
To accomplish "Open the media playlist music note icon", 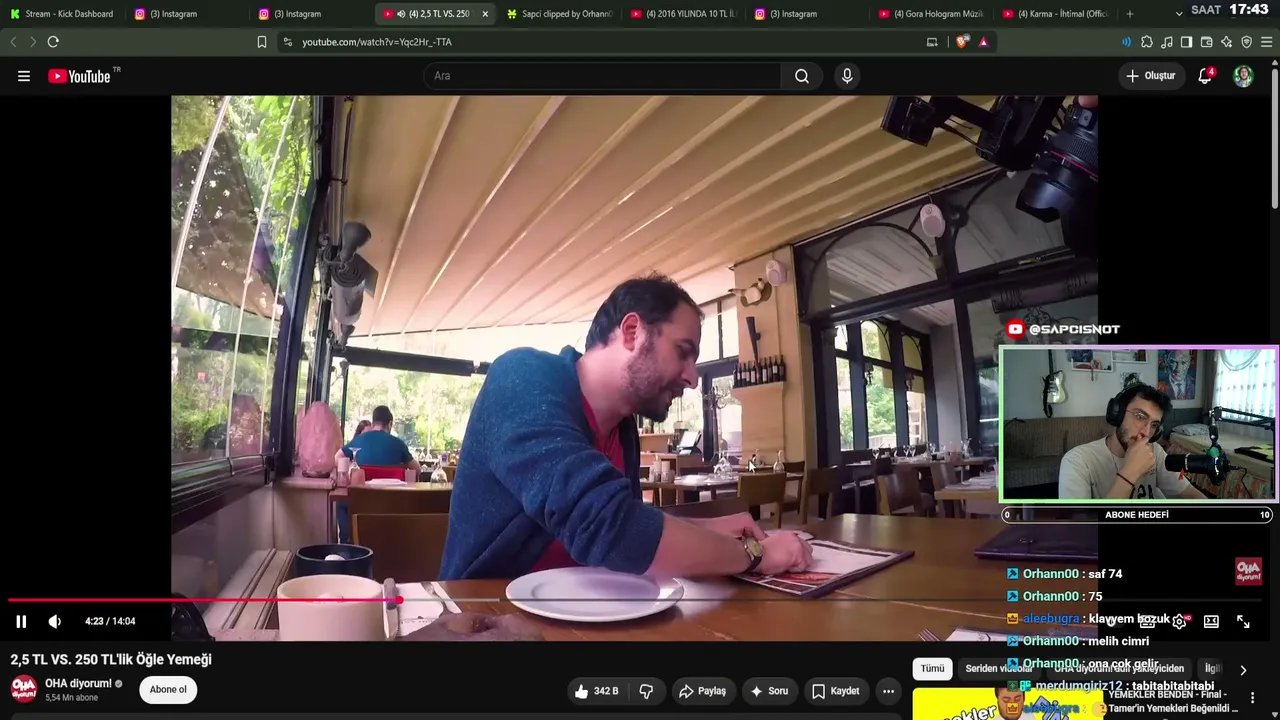I will (1166, 42).
